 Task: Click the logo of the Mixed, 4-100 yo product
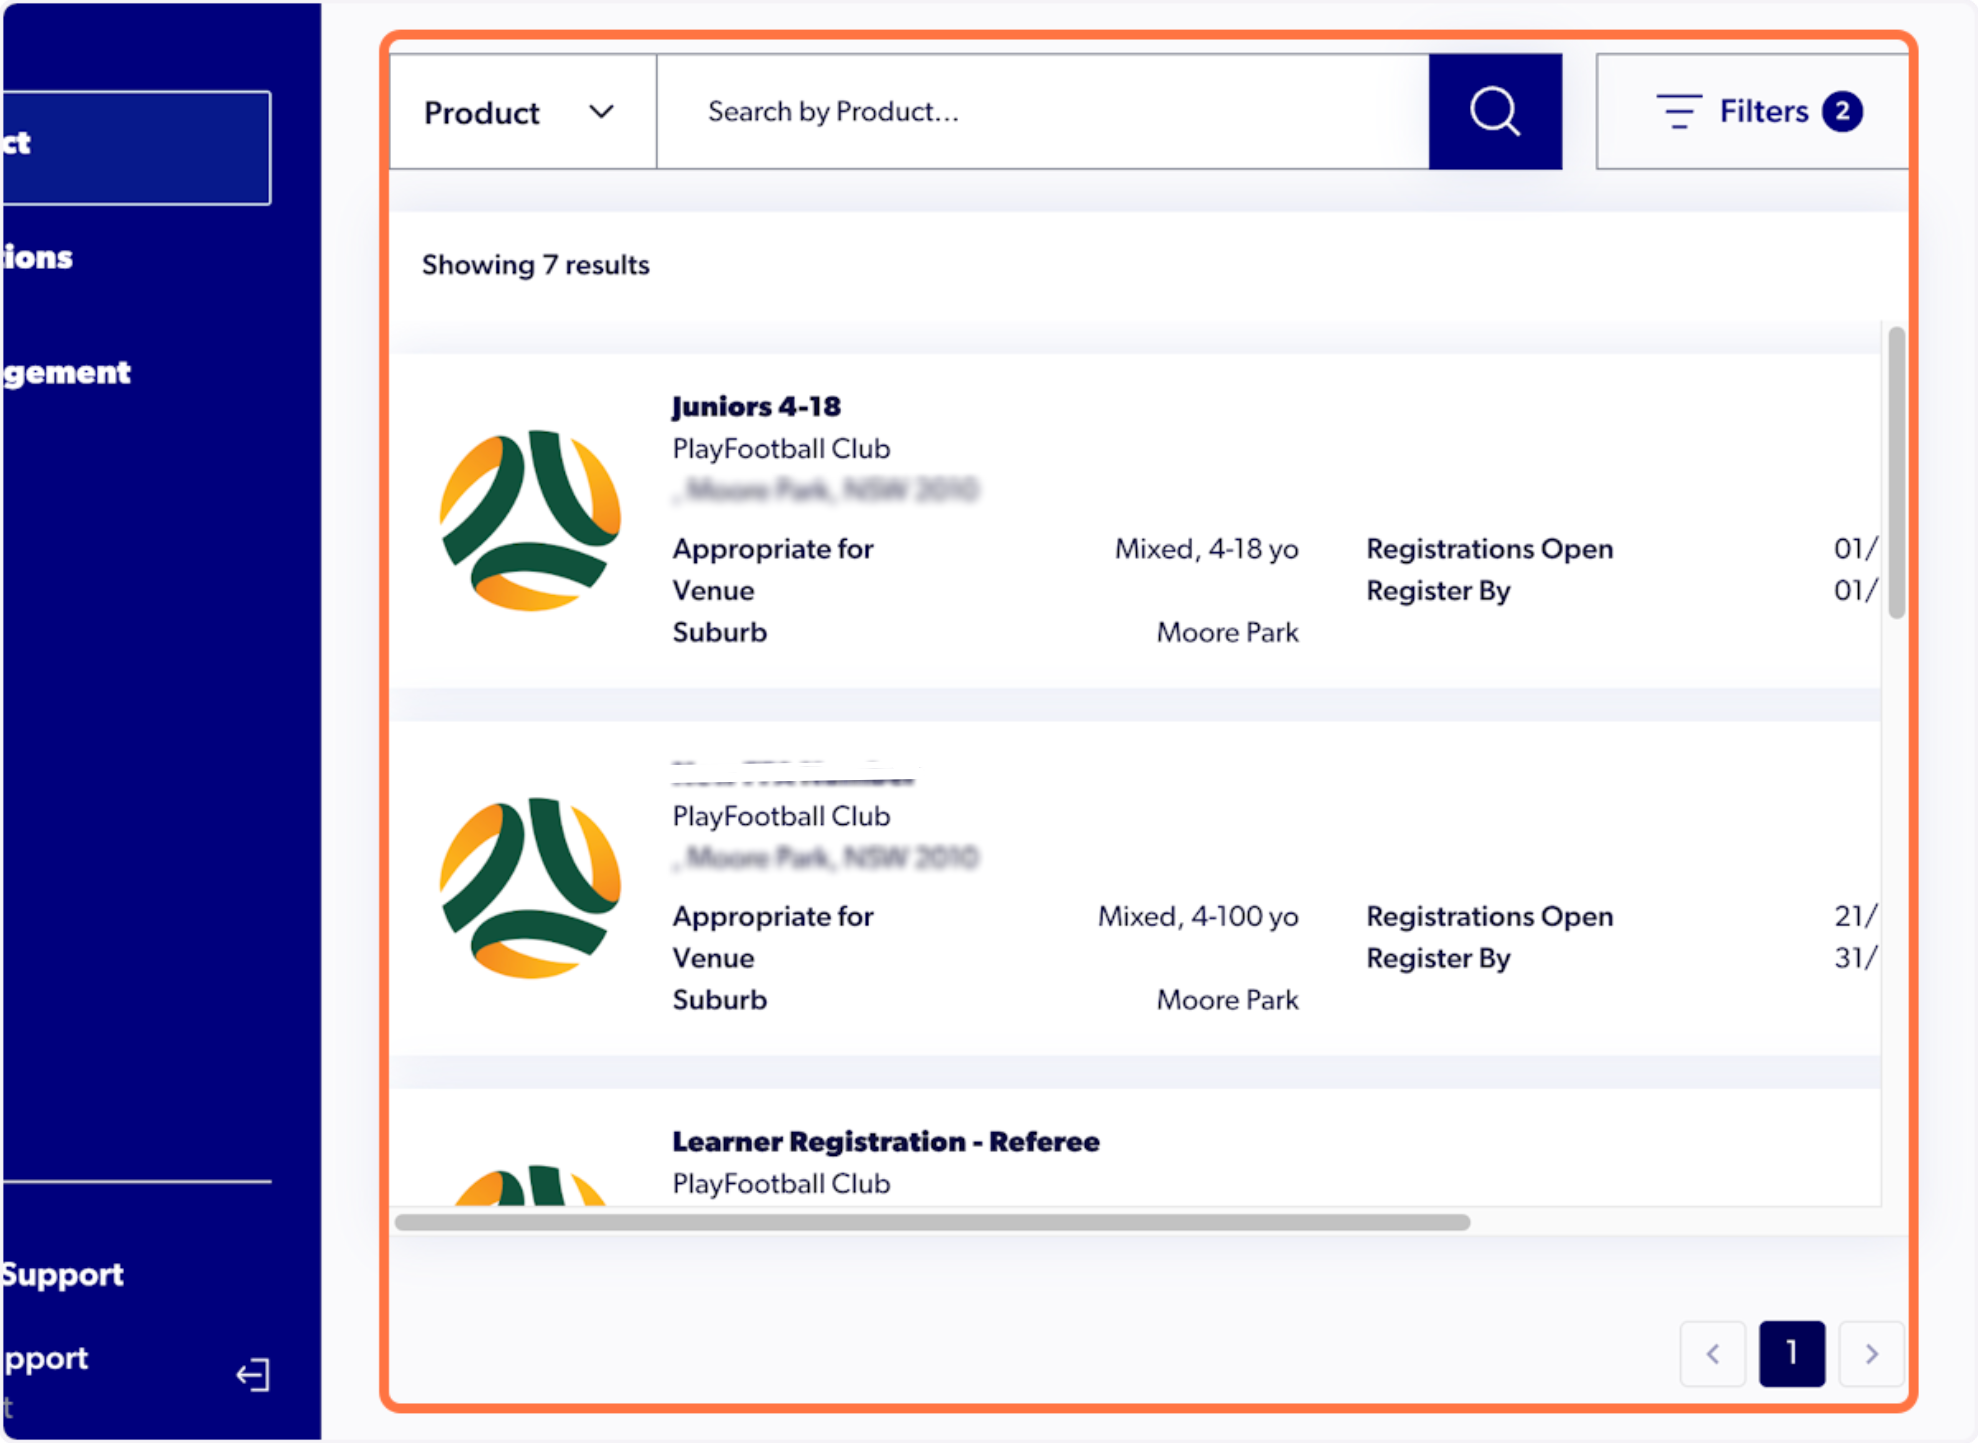pos(531,888)
